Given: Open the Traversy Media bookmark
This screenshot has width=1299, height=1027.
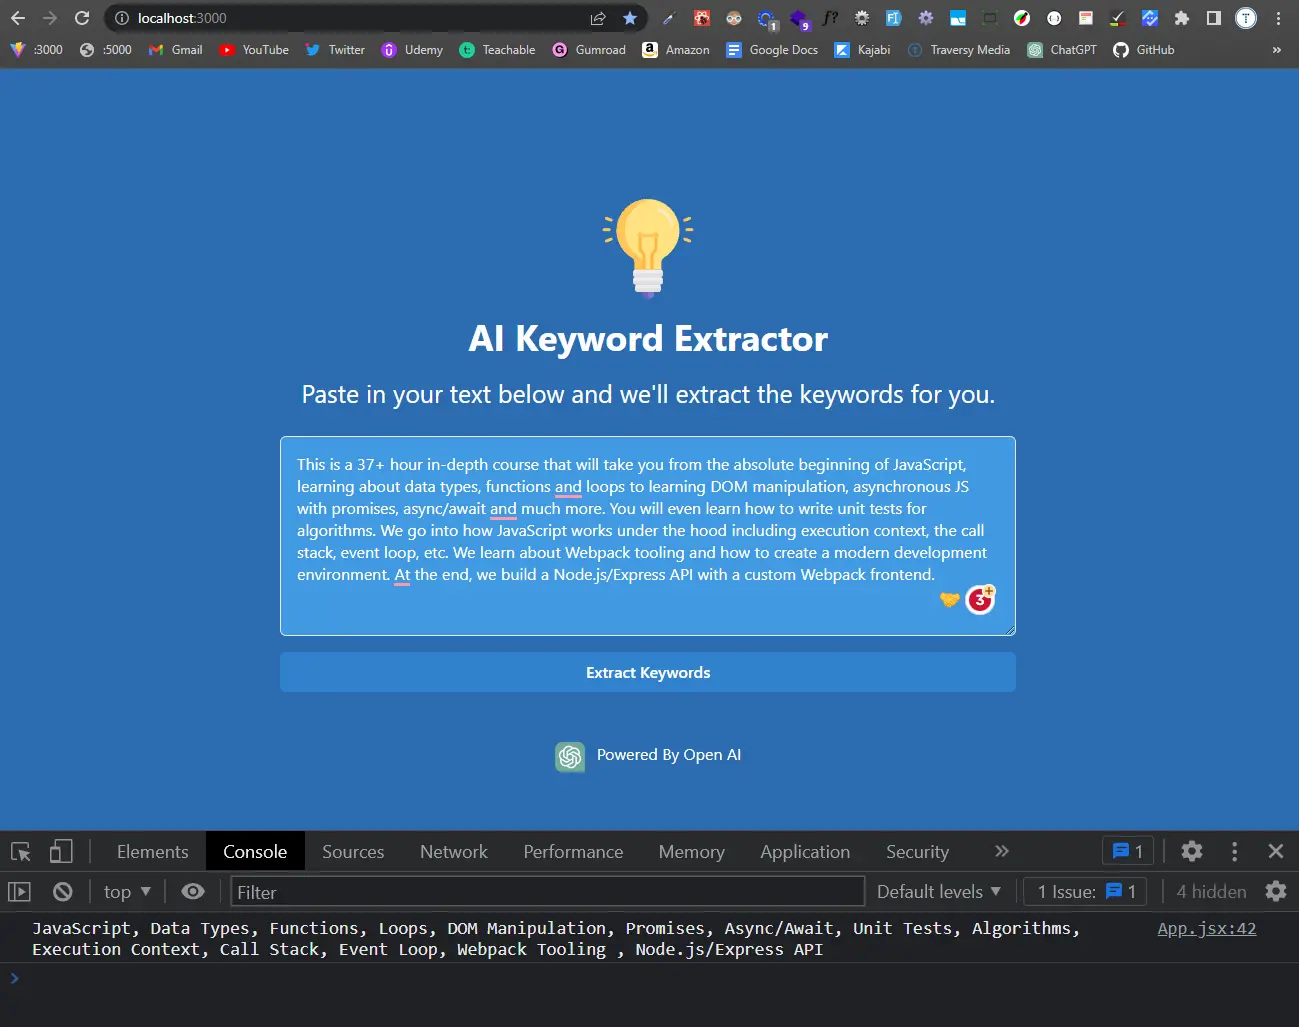Looking at the screenshot, I should coord(959,50).
